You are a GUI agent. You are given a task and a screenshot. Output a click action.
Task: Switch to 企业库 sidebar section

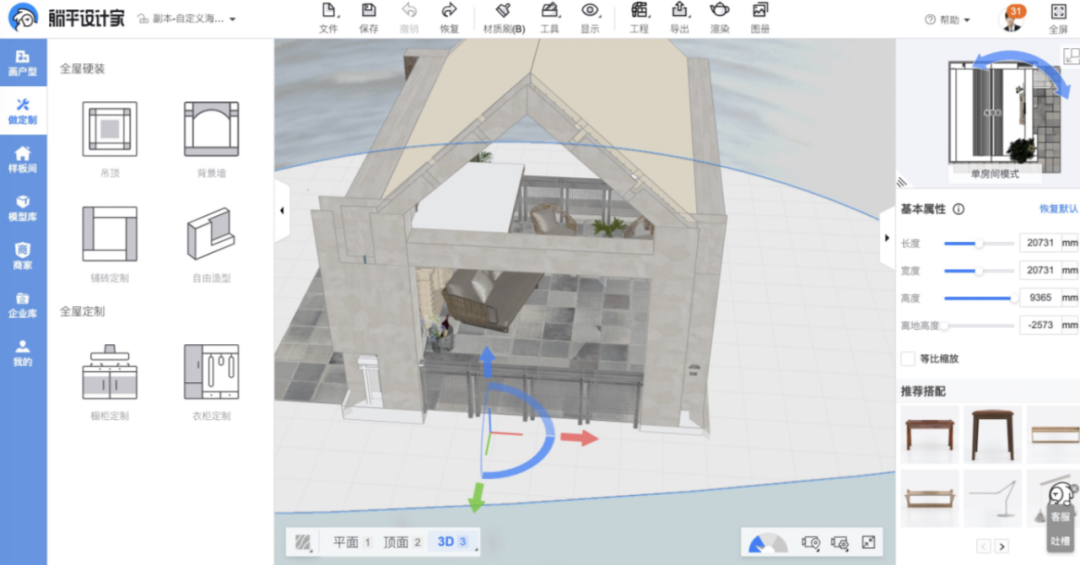(23, 304)
